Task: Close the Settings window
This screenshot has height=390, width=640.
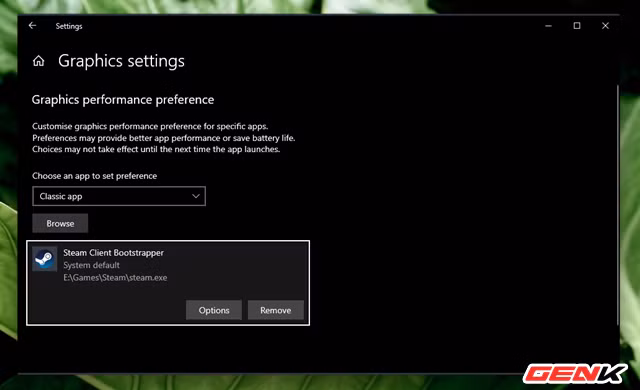Action: coord(605,26)
